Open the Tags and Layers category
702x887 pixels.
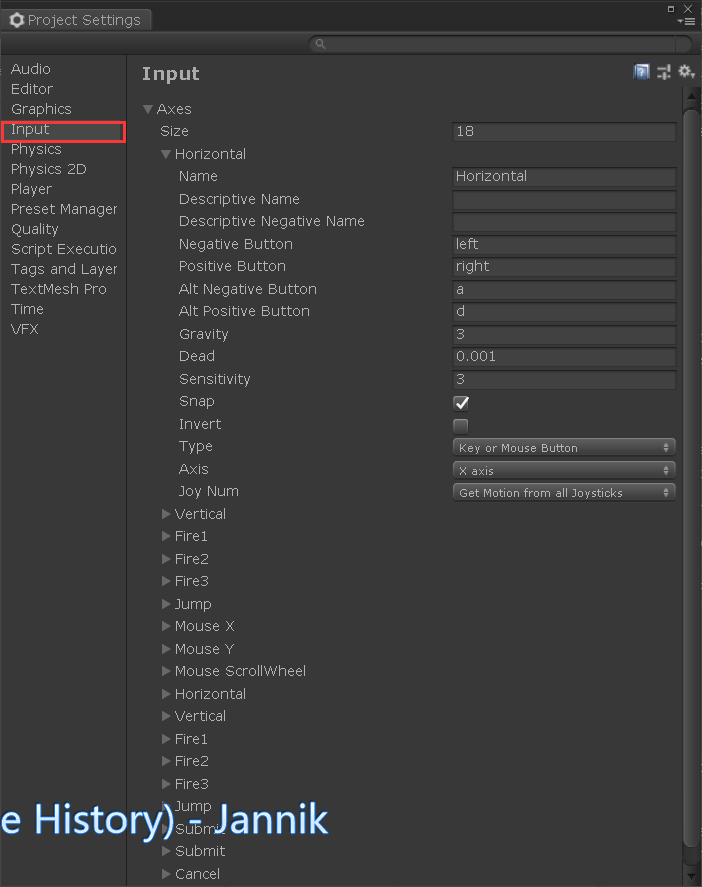pyautogui.click(x=64, y=269)
